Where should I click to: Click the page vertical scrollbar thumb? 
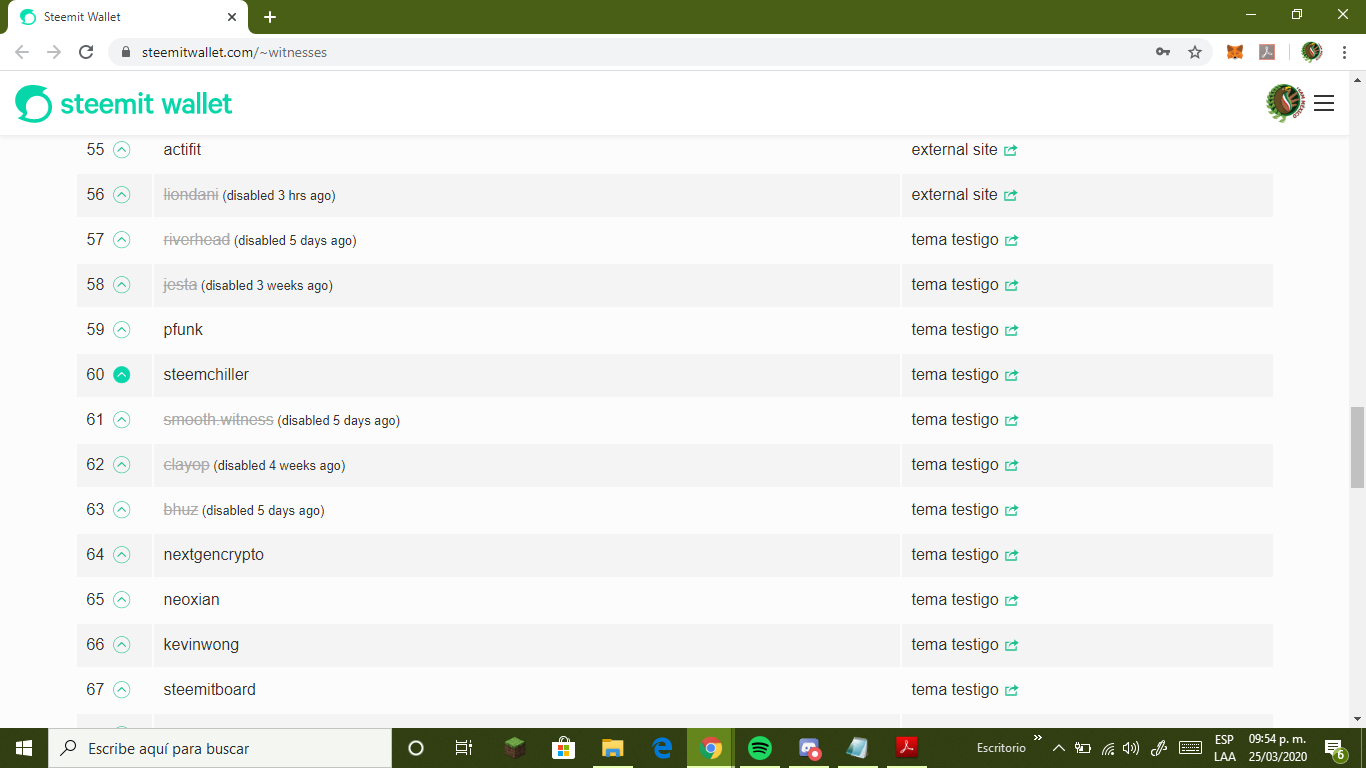click(1357, 446)
